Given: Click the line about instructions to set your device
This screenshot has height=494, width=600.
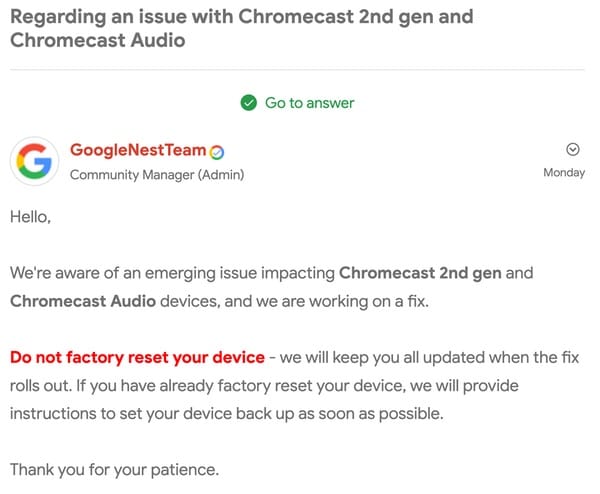Looking at the screenshot, I should (227, 414).
